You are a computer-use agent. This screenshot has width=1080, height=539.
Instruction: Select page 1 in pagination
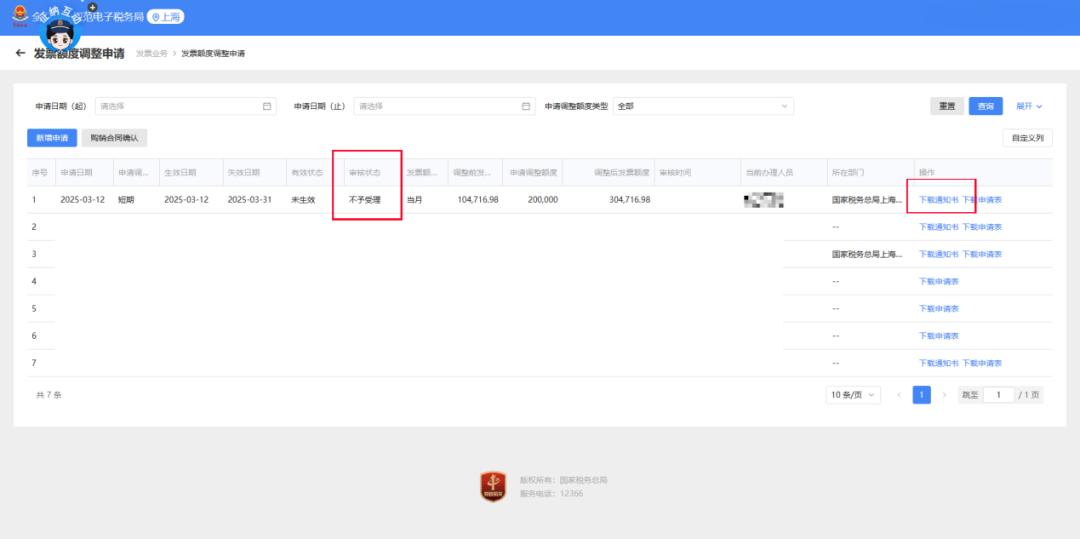[922, 394]
